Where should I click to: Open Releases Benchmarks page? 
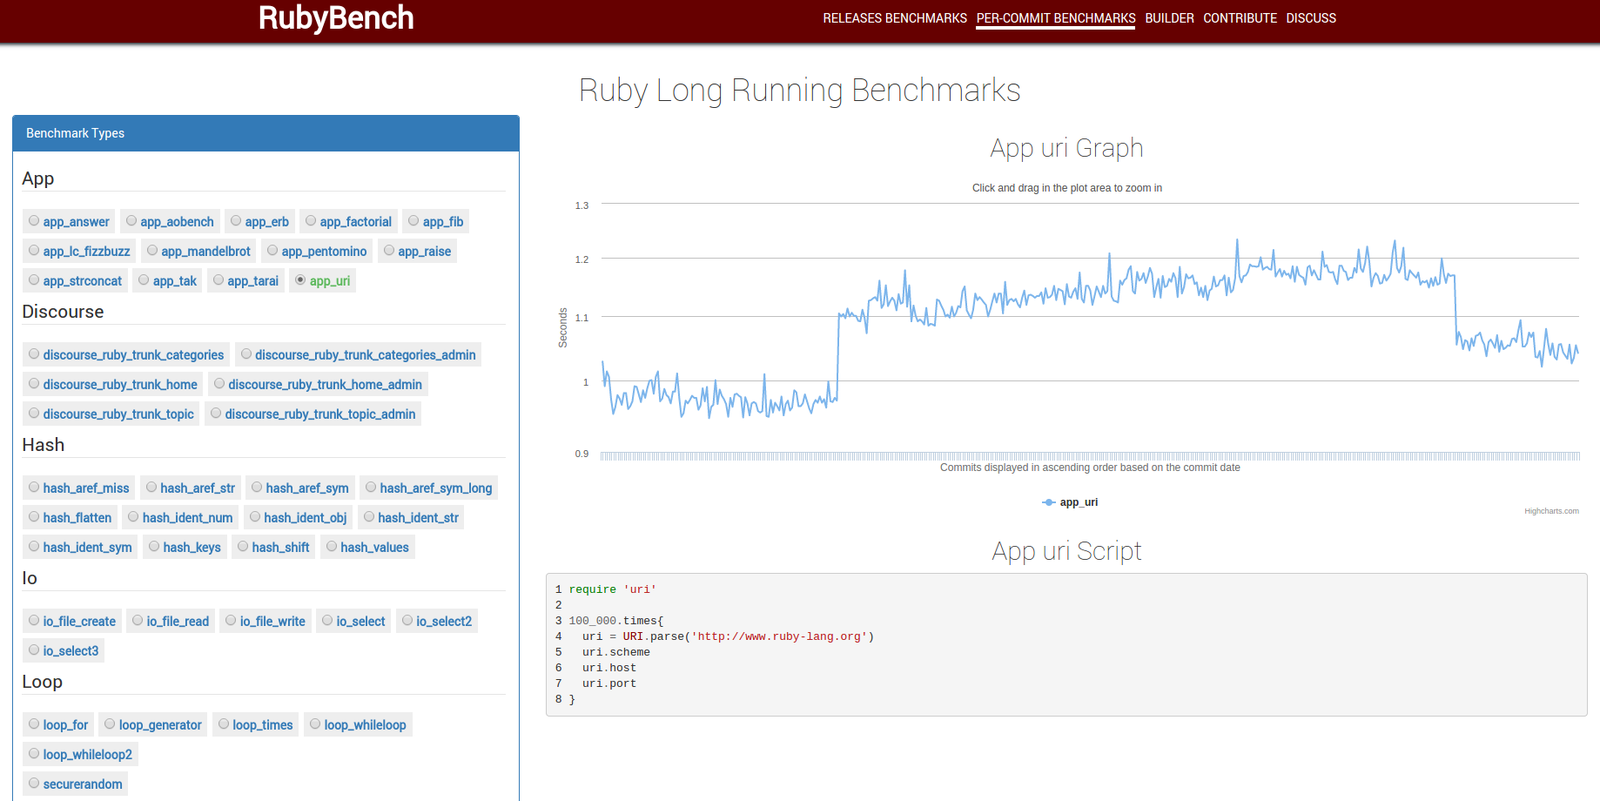(x=895, y=18)
